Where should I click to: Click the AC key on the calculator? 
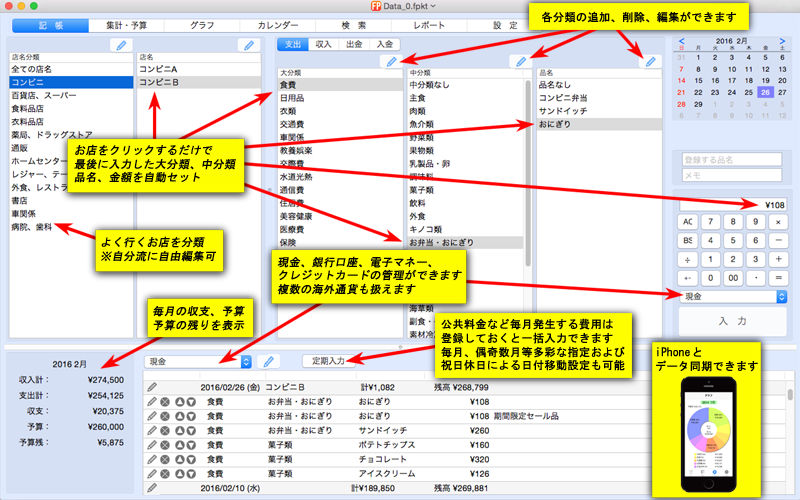pyautogui.click(x=688, y=222)
